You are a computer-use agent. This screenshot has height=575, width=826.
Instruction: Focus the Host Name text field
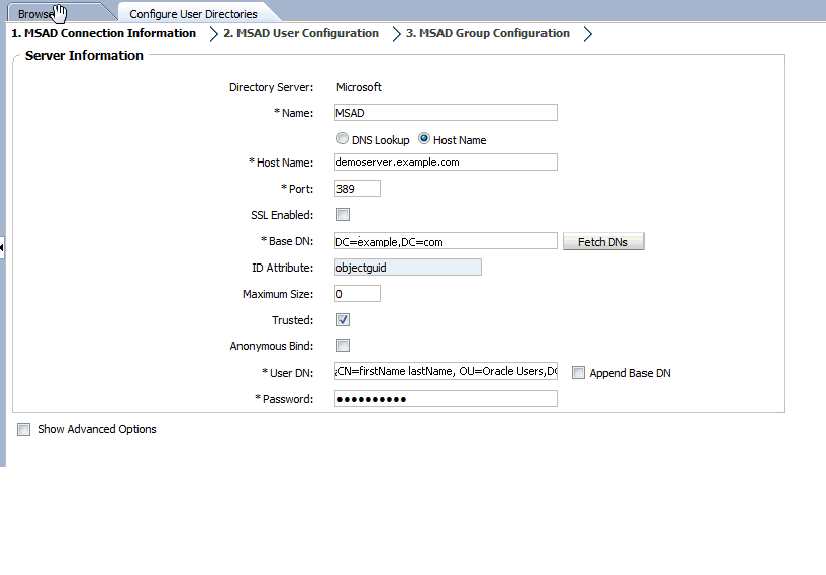pos(446,162)
